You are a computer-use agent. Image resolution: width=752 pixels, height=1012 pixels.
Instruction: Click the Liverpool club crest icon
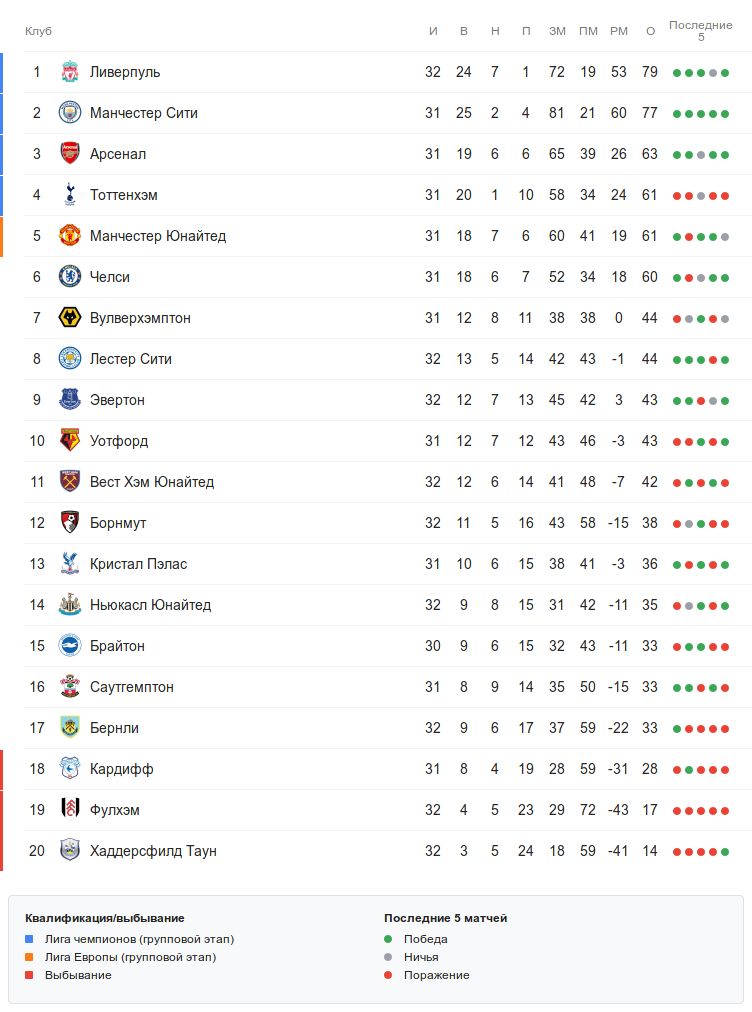pyautogui.click(x=69, y=72)
